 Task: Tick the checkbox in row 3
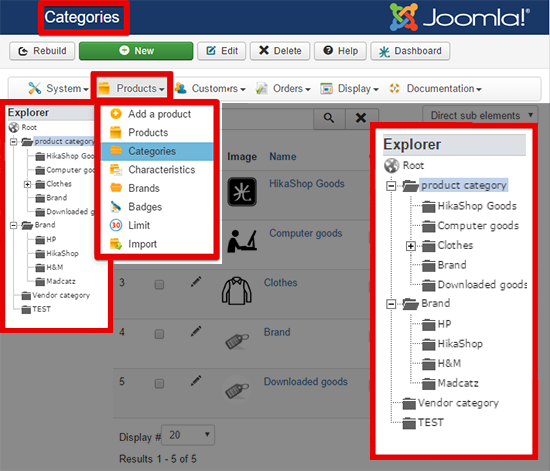pos(159,284)
